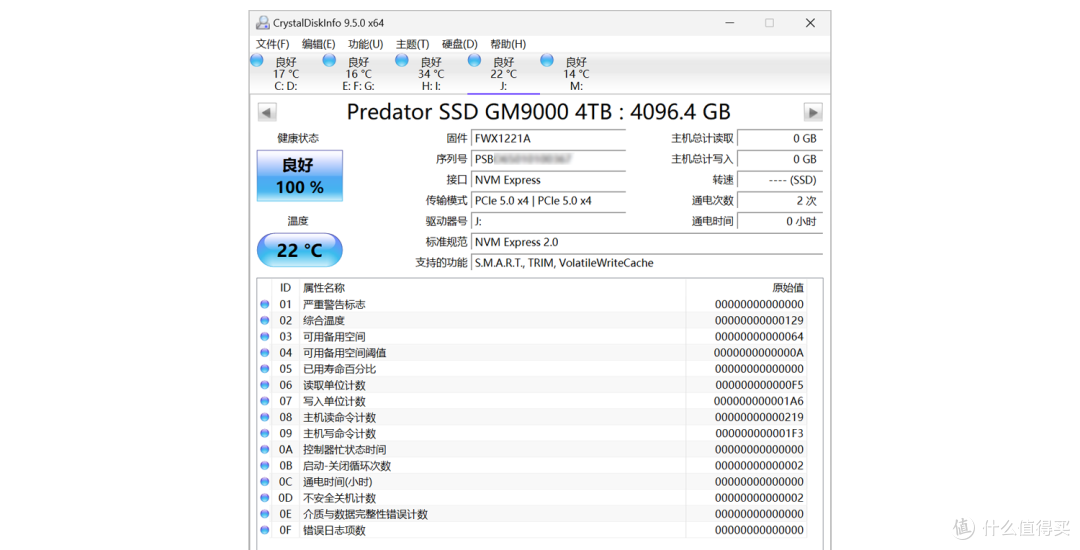Image resolution: width=1080 pixels, height=550 pixels.
Task: Go to previous disk with left arrow
Action: (x=267, y=112)
